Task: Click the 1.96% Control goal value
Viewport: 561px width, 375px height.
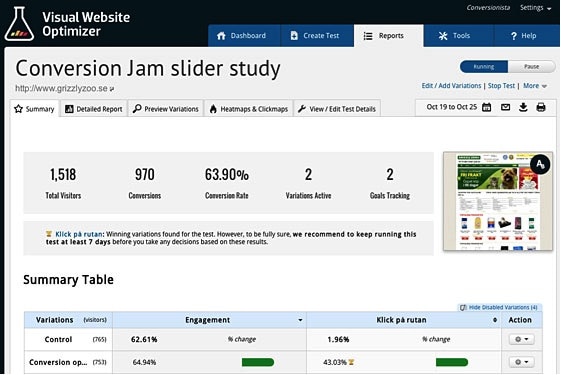Action: [x=338, y=339]
